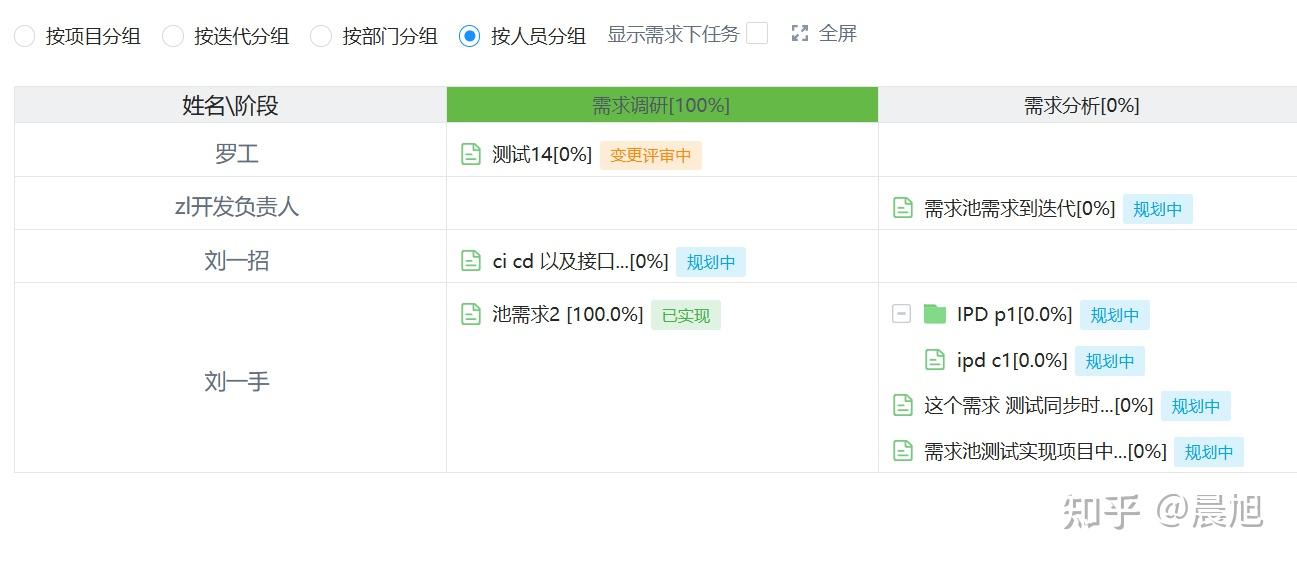Select the 按迭代分组 radio button
This screenshot has width=1297, height=563.
173,36
